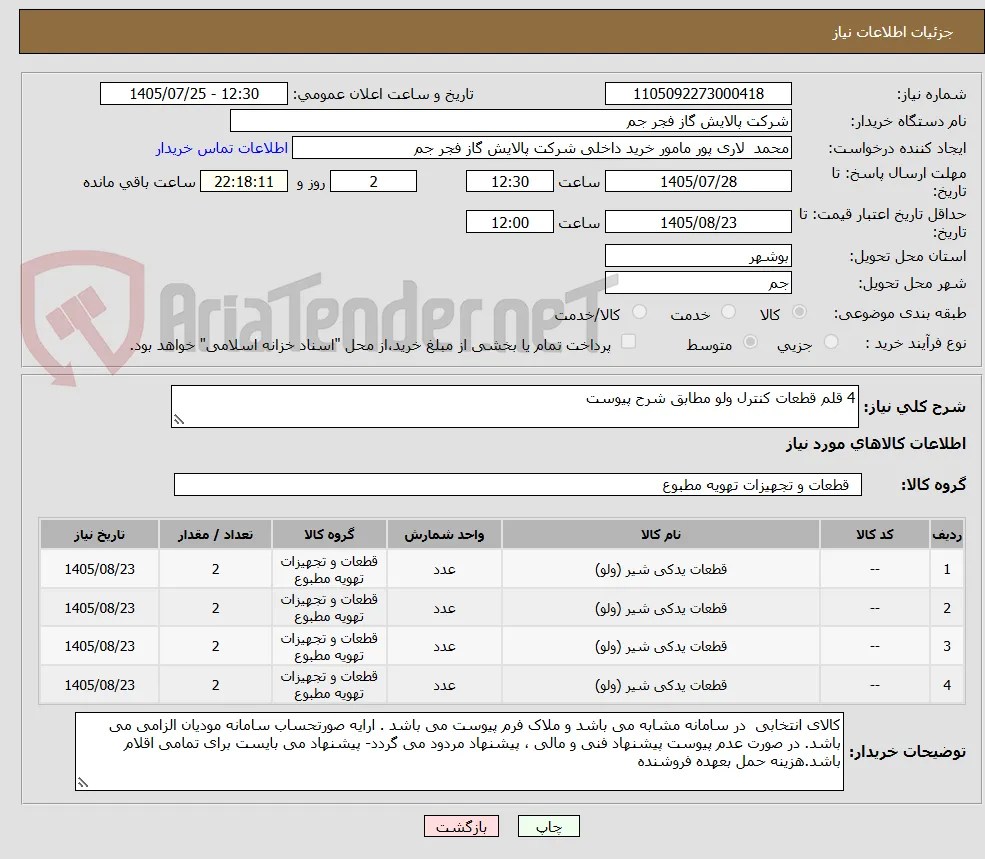985x859 pixels.
Task: Click the اطلاعات کالاهای مورد نیاز section heading
Action: coord(875,444)
